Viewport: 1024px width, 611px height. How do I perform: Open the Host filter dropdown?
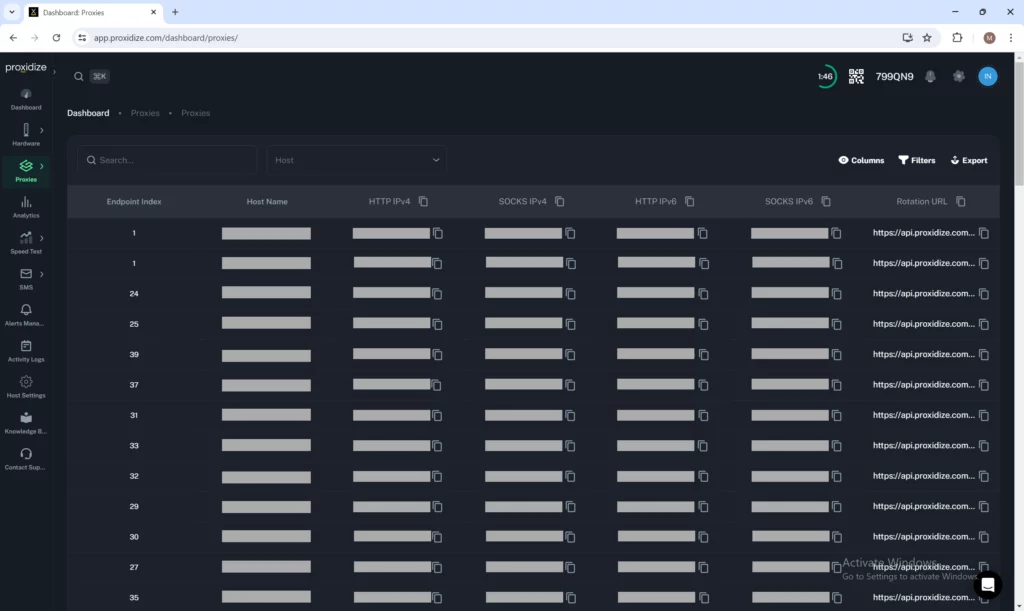[356, 160]
